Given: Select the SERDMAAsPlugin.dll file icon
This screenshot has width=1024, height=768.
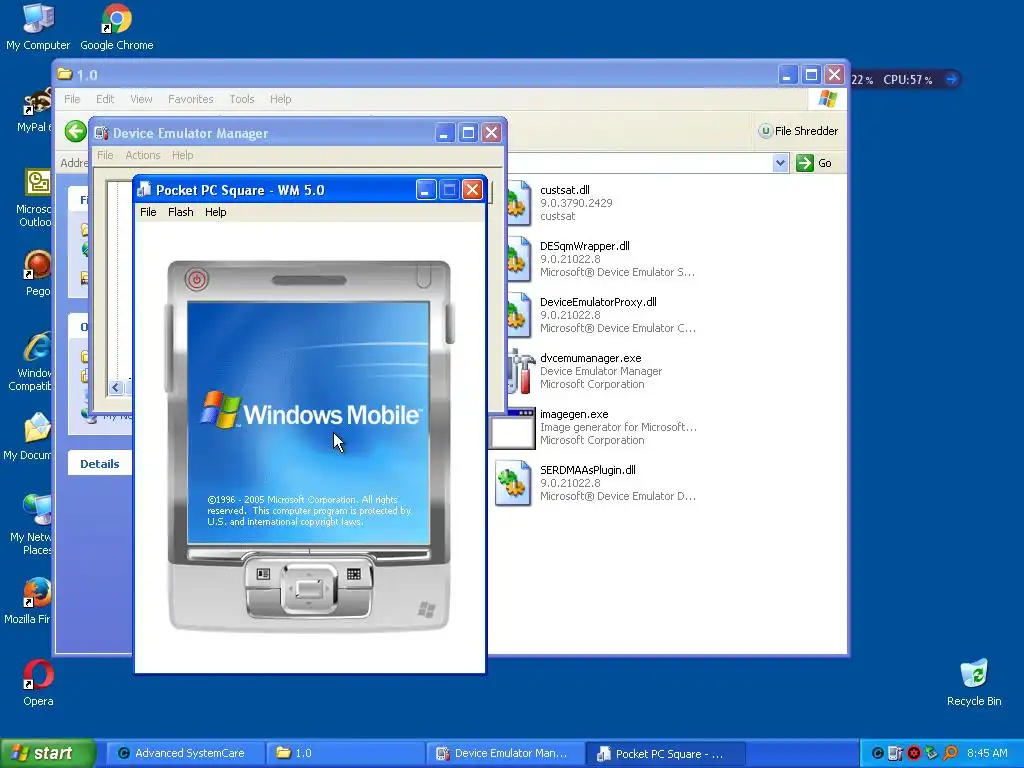Looking at the screenshot, I should [x=513, y=483].
